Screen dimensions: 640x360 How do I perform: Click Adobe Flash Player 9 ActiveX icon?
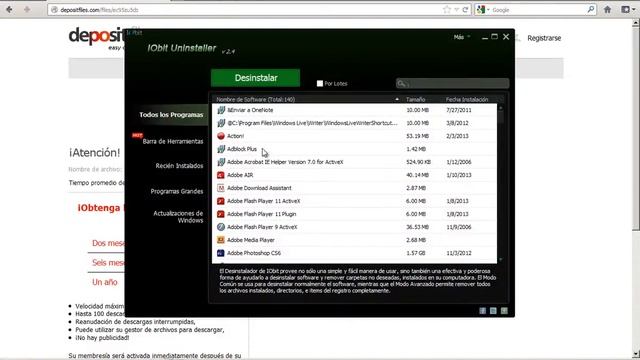[221, 227]
